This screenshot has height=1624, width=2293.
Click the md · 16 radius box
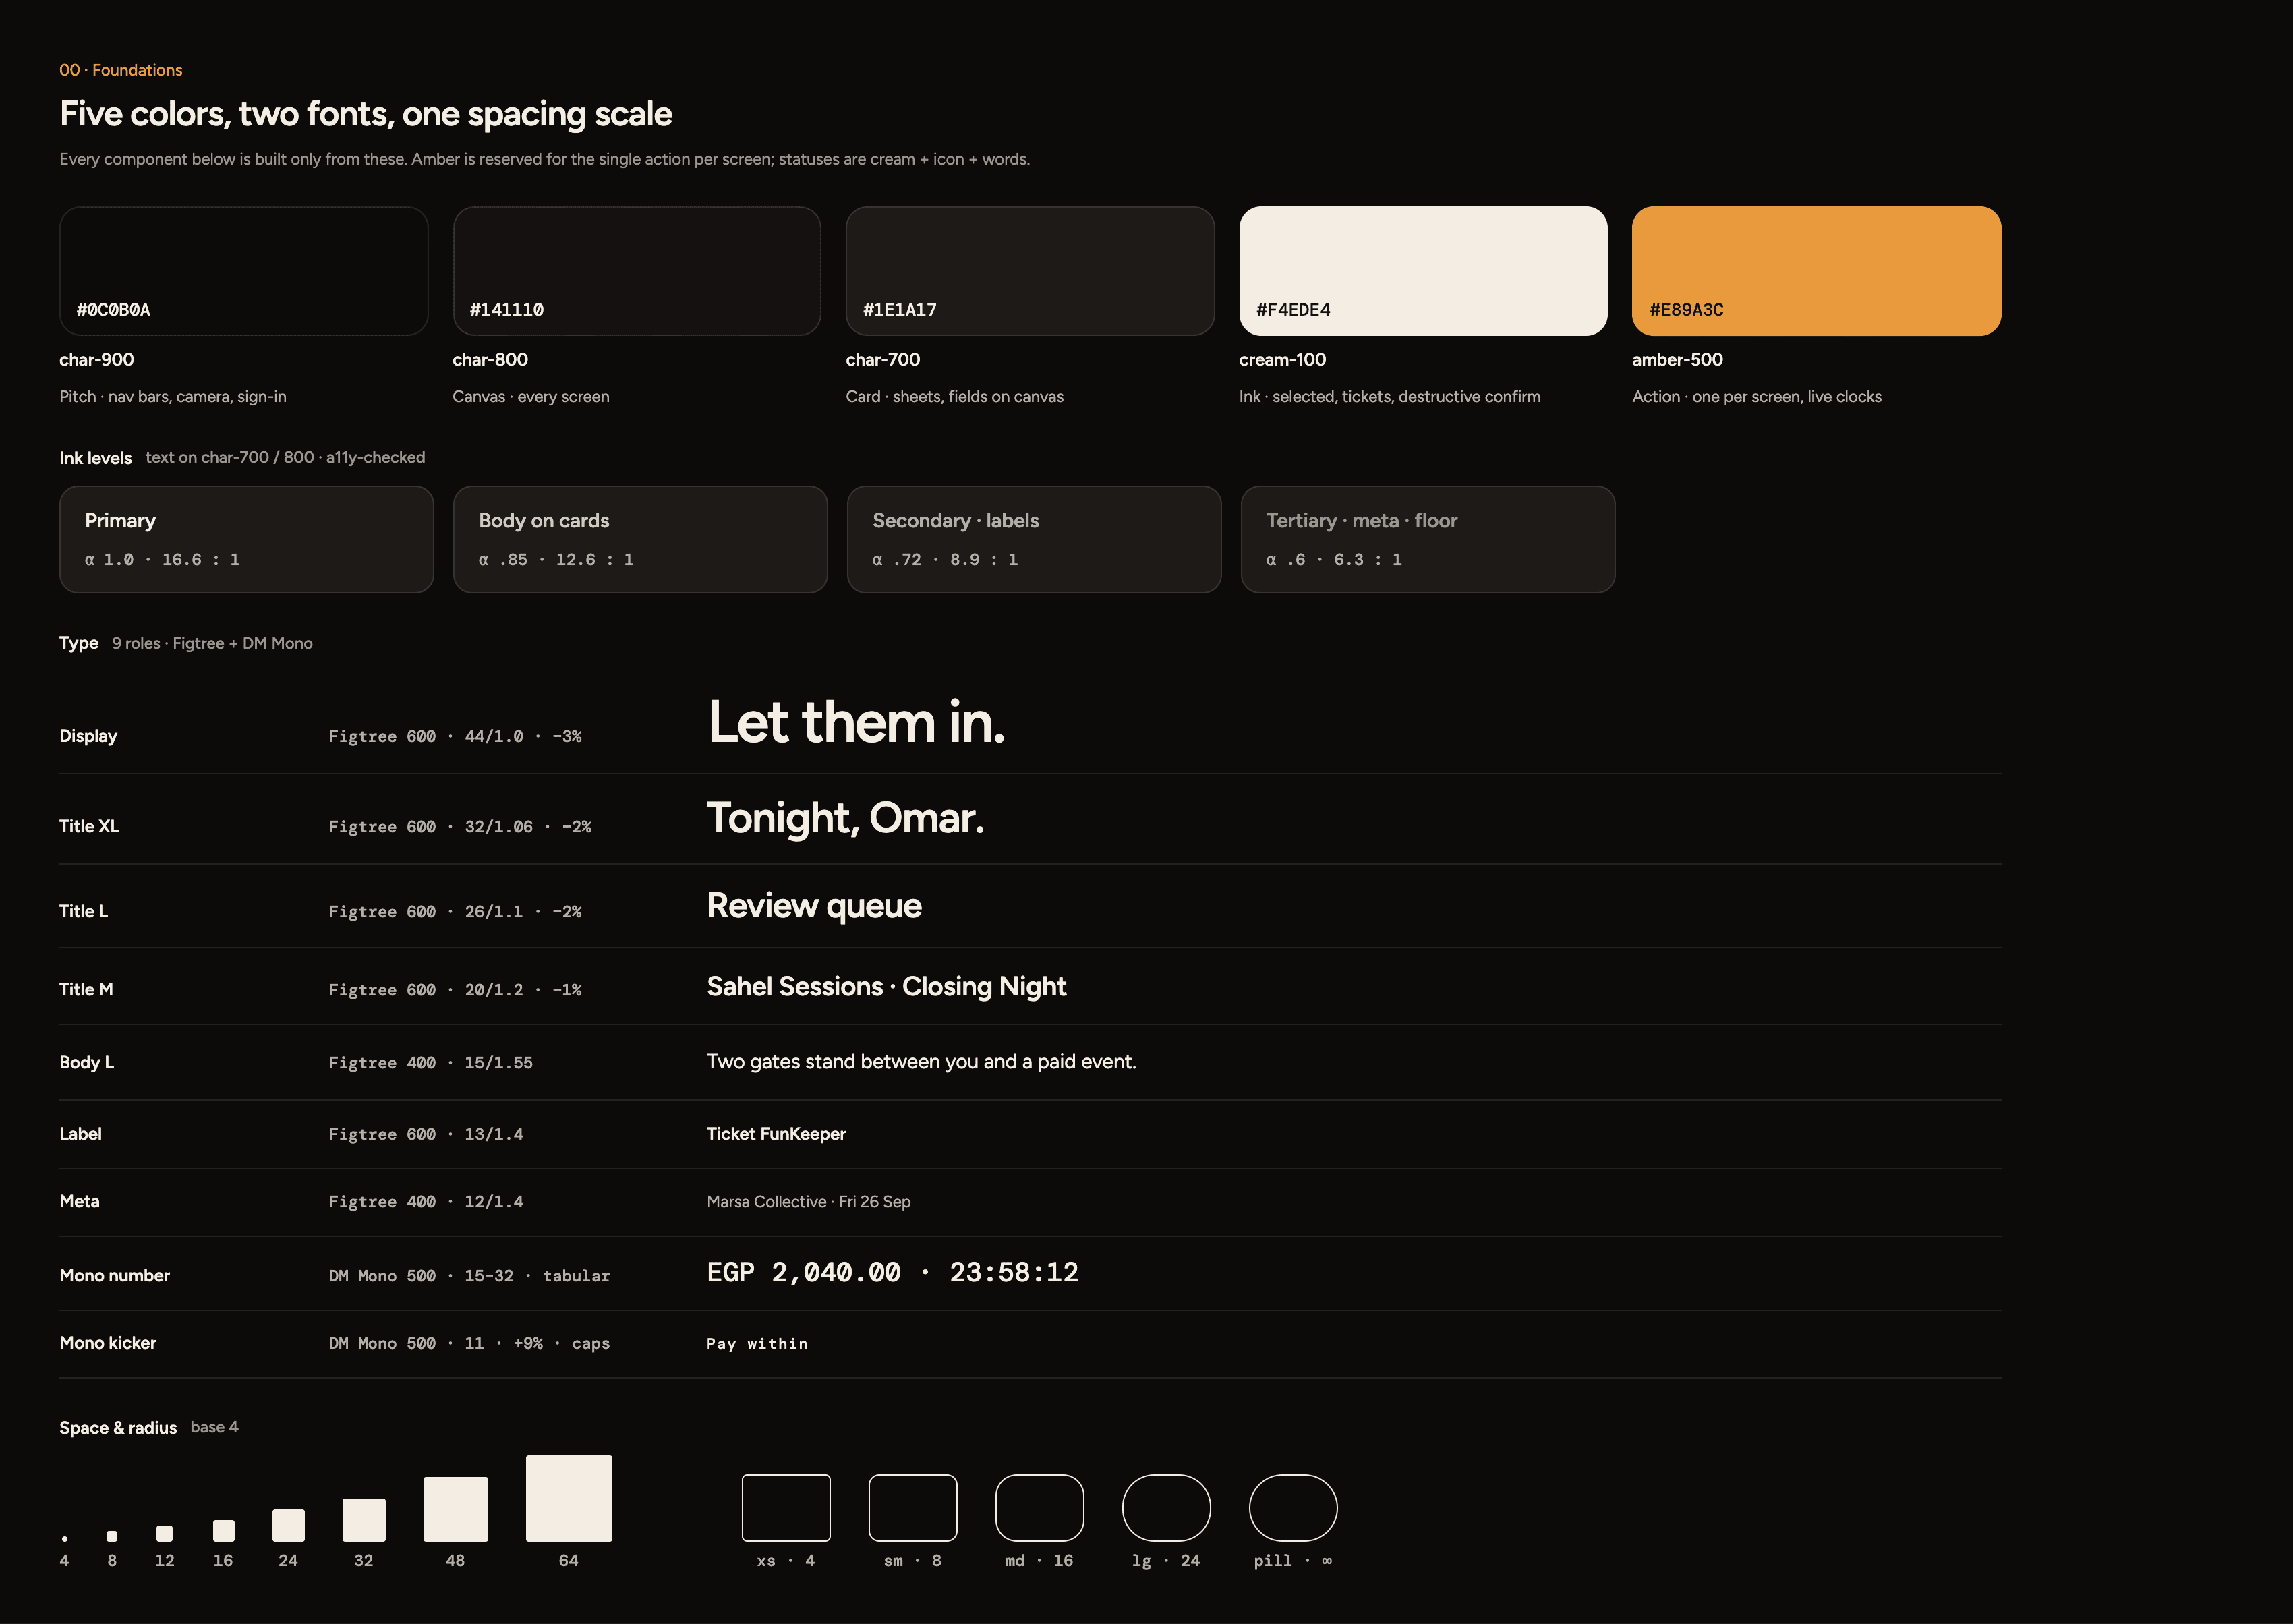[x=1040, y=1508]
